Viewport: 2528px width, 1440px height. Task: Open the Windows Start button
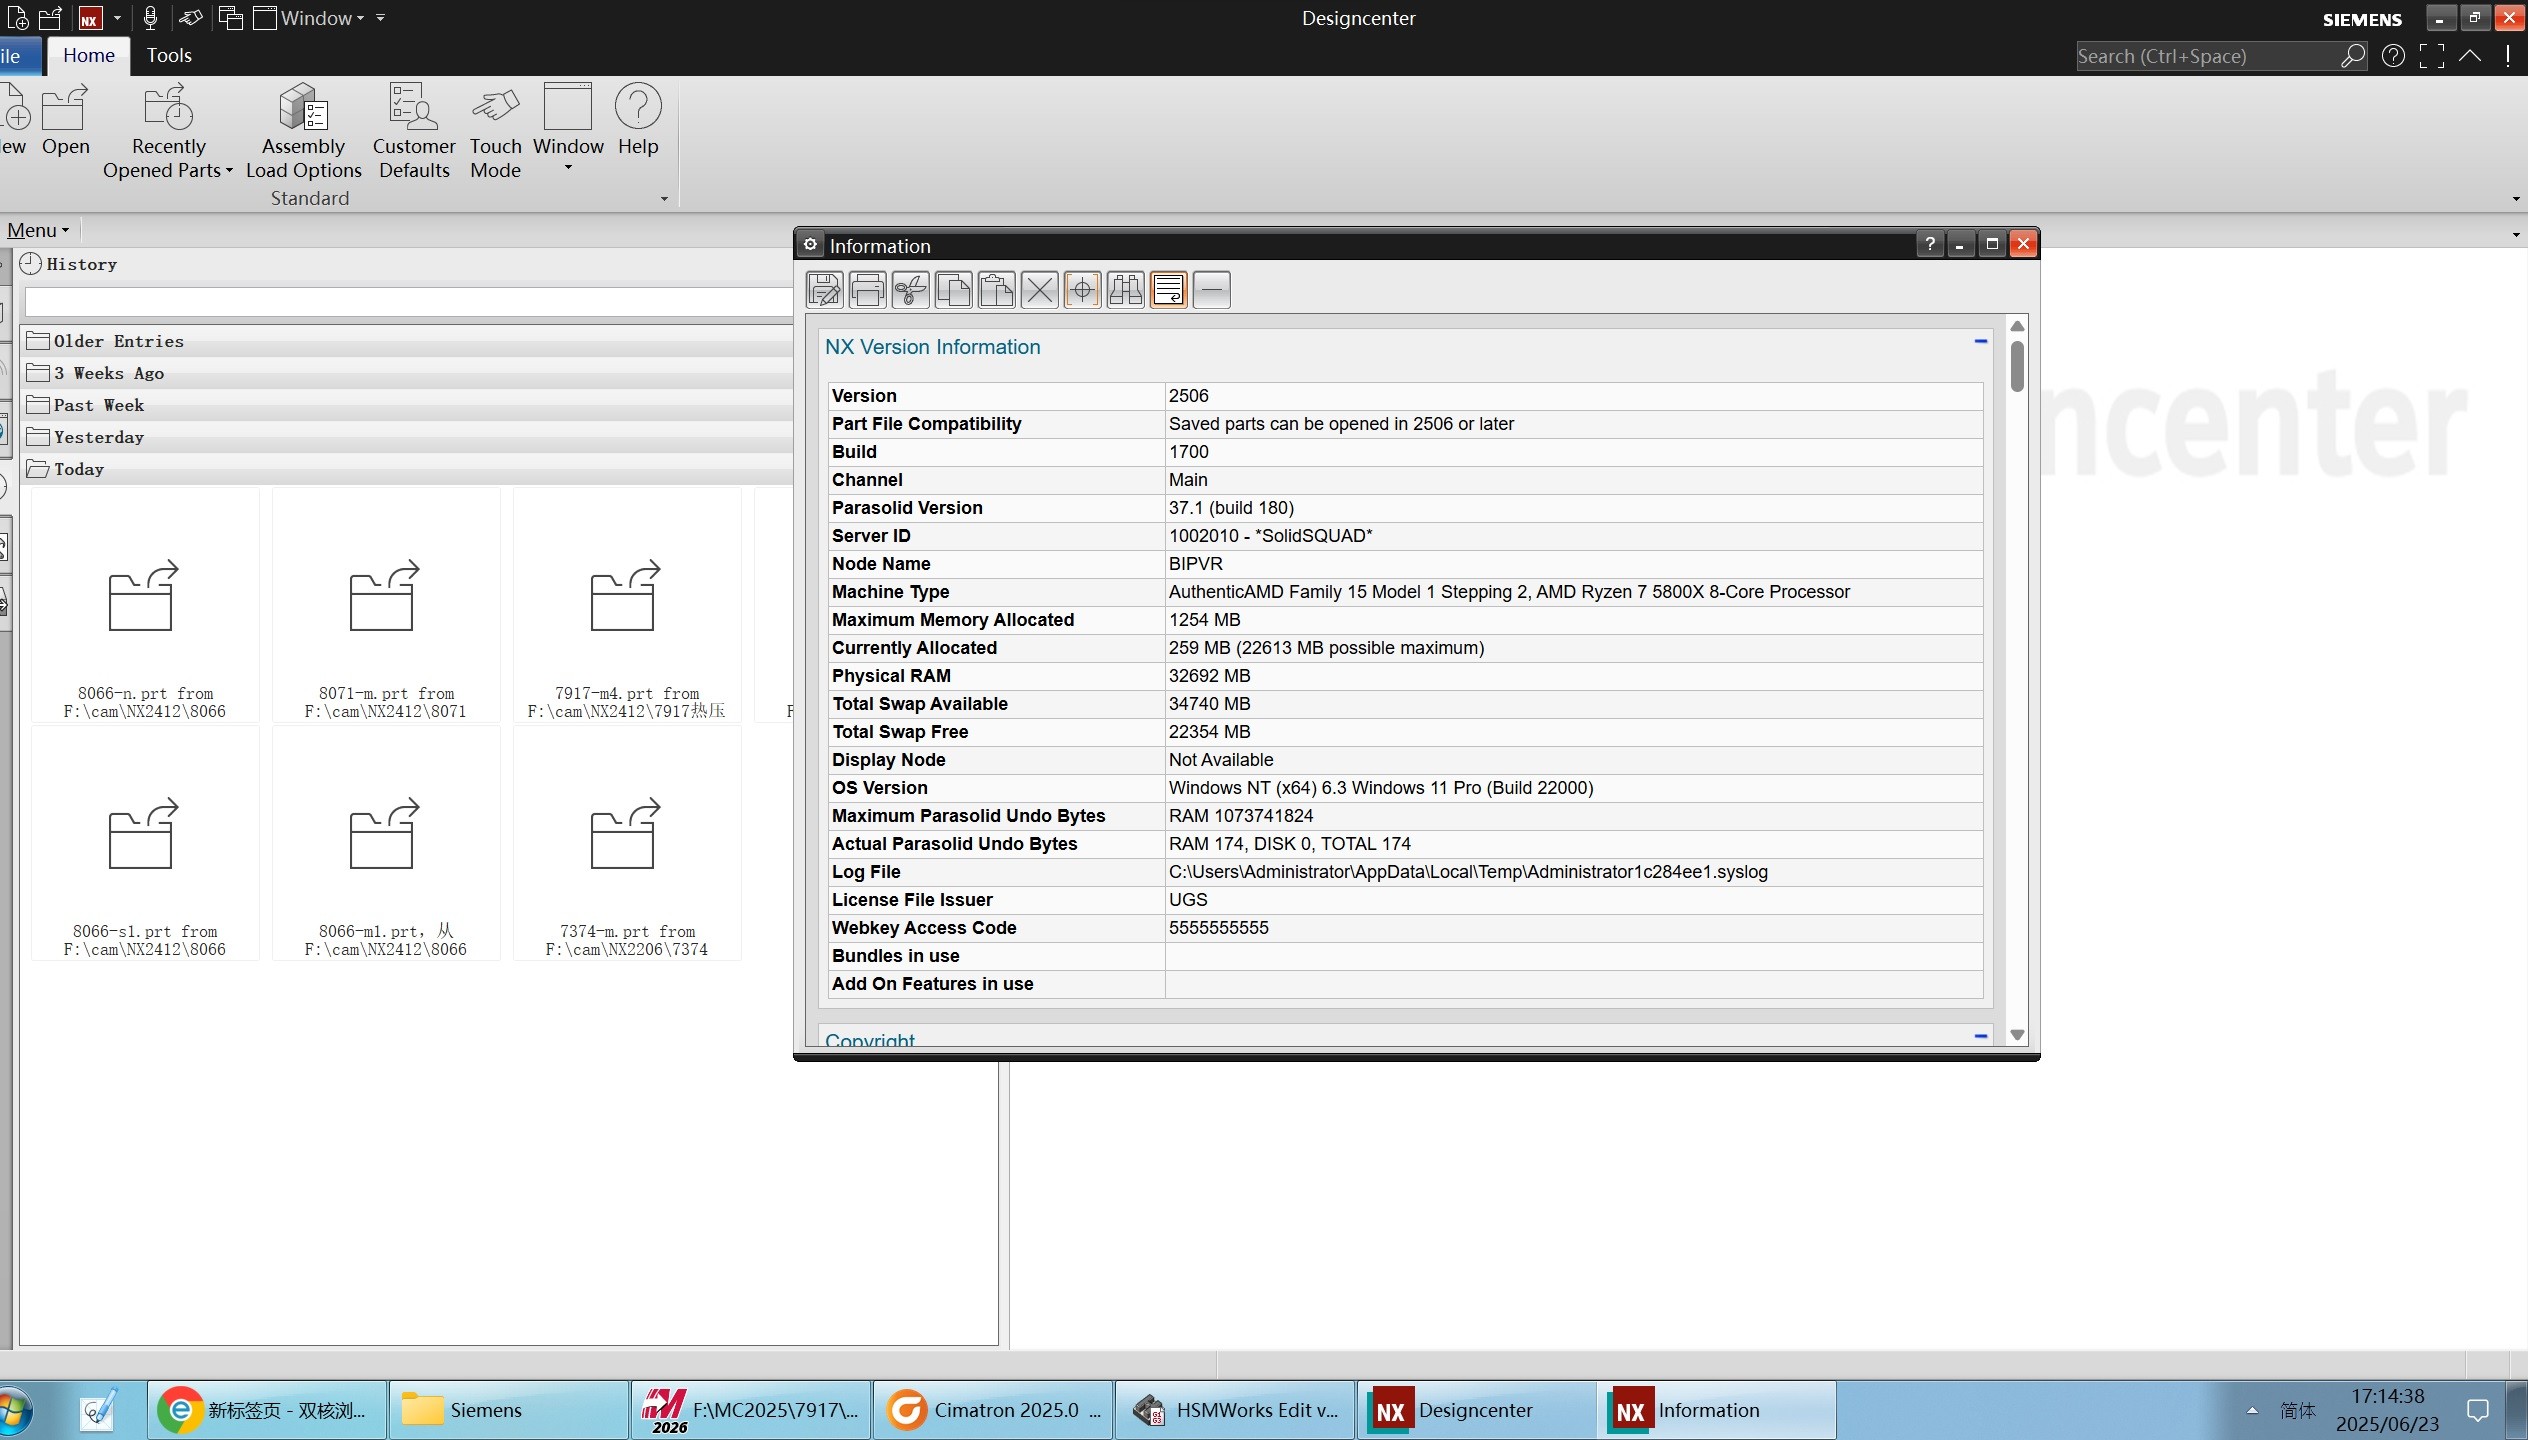click(14, 1410)
